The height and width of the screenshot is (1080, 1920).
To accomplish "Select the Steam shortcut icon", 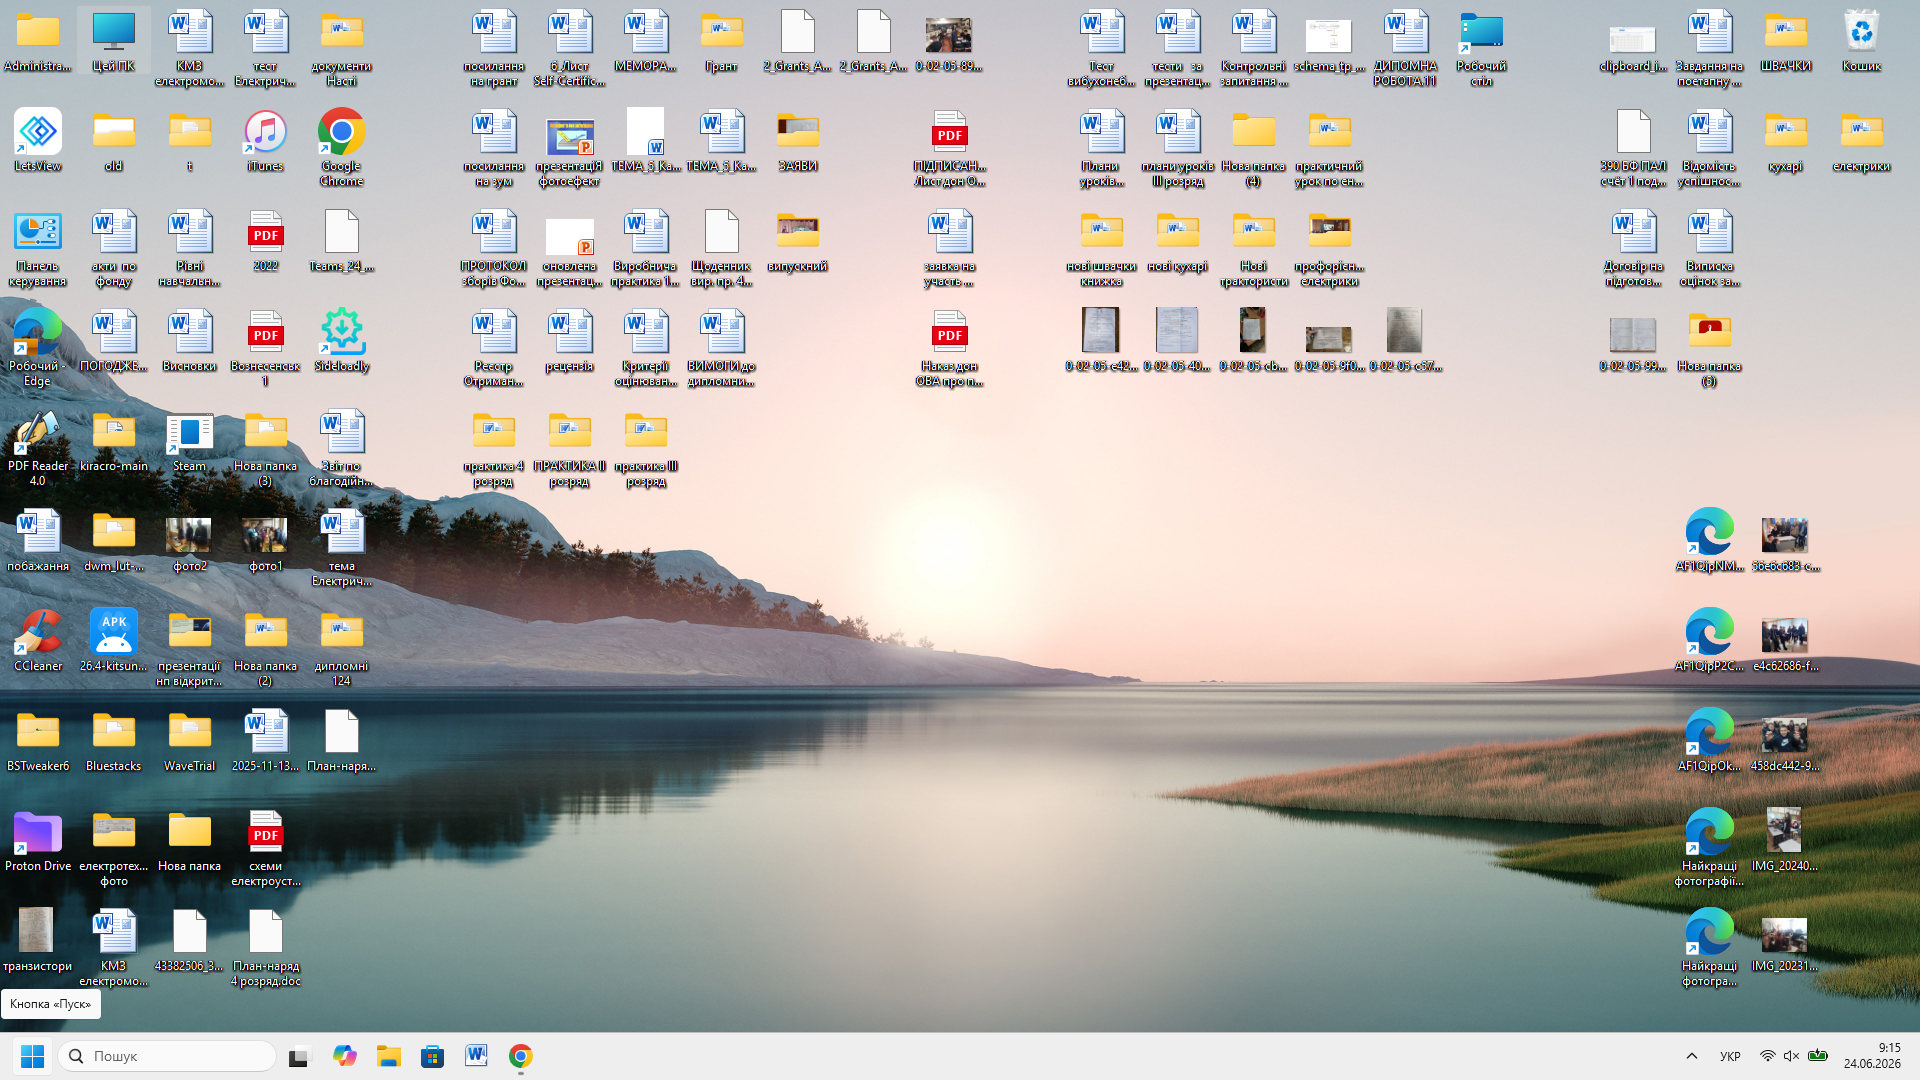I will 189,440.
